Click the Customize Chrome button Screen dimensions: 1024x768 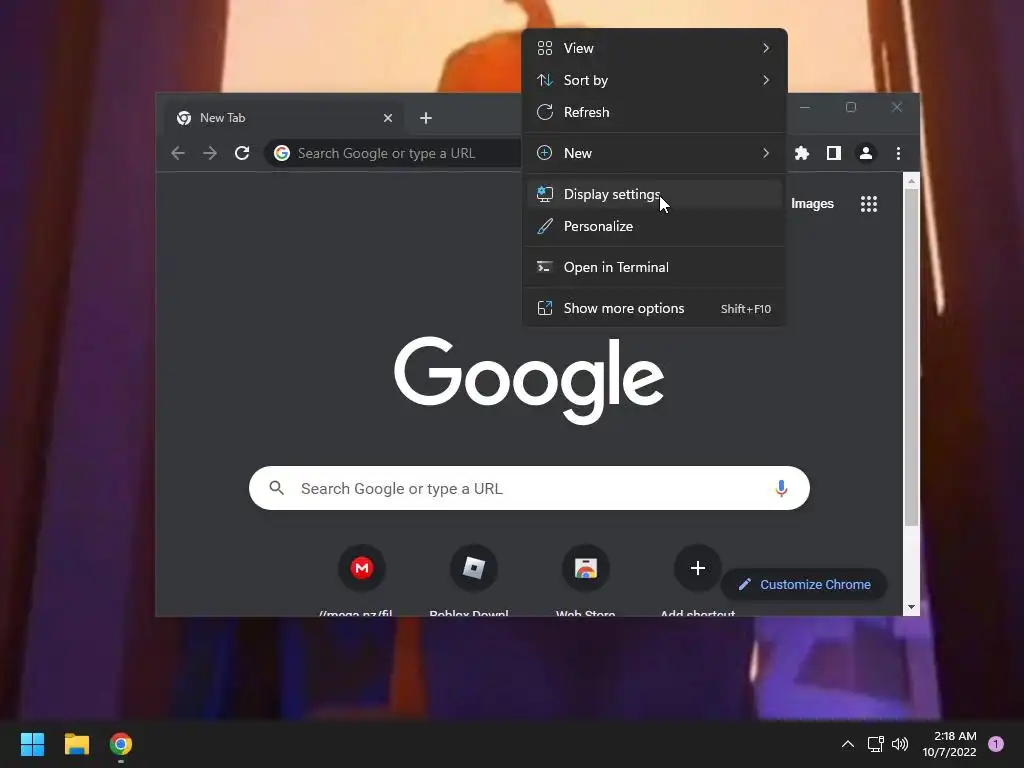805,584
